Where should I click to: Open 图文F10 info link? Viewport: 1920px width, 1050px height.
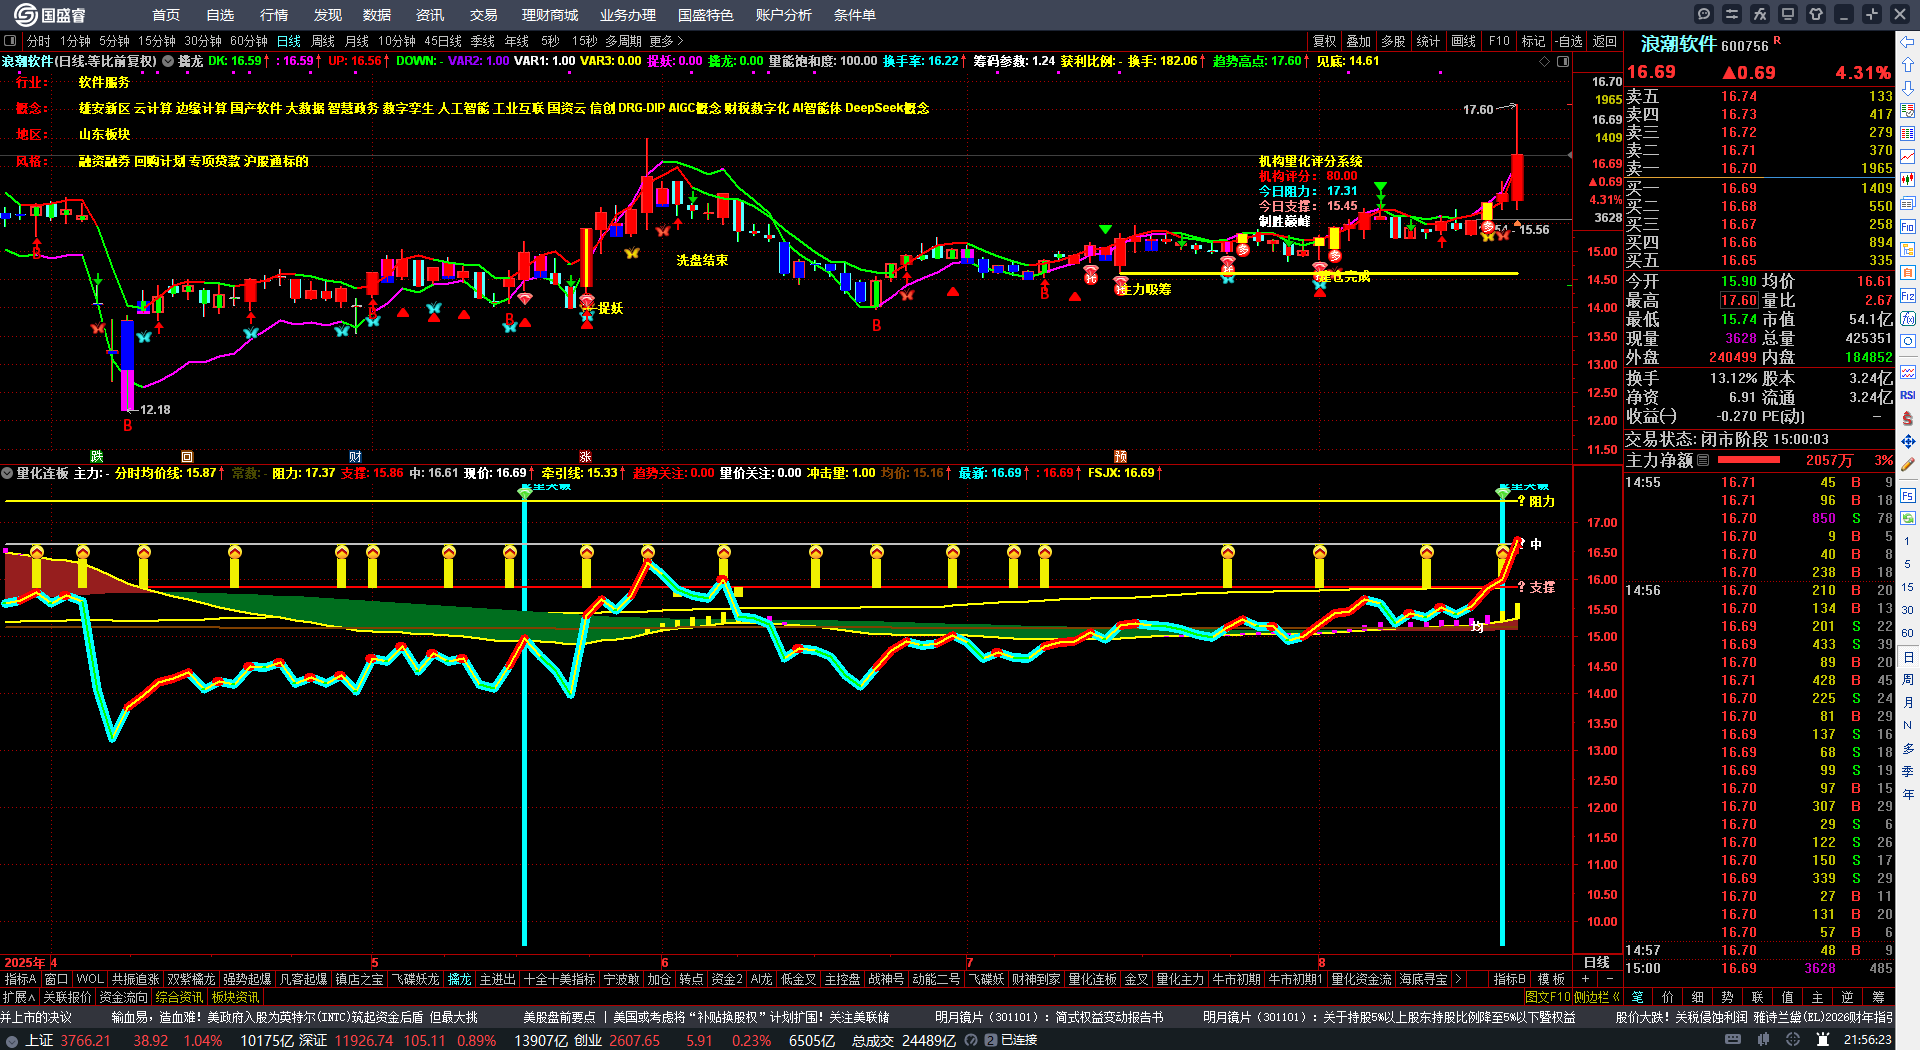pyautogui.click(x=1547, y=997)
